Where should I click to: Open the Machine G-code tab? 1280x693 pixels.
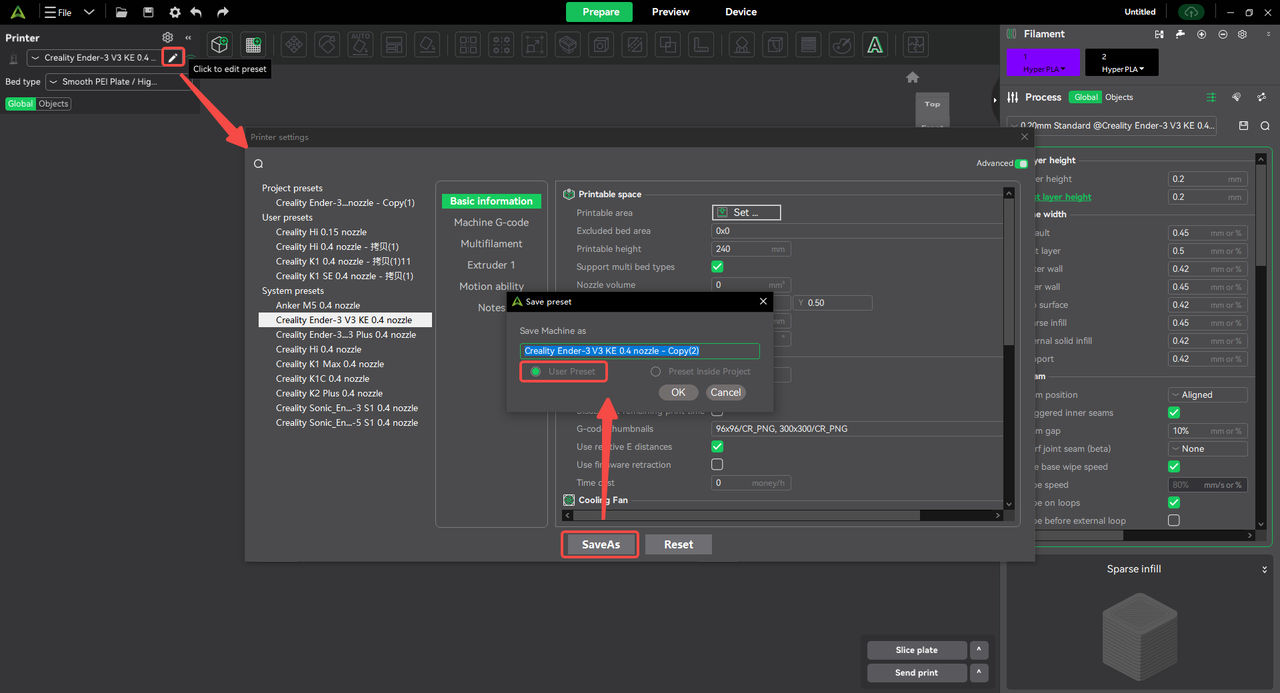pos(491,223)
